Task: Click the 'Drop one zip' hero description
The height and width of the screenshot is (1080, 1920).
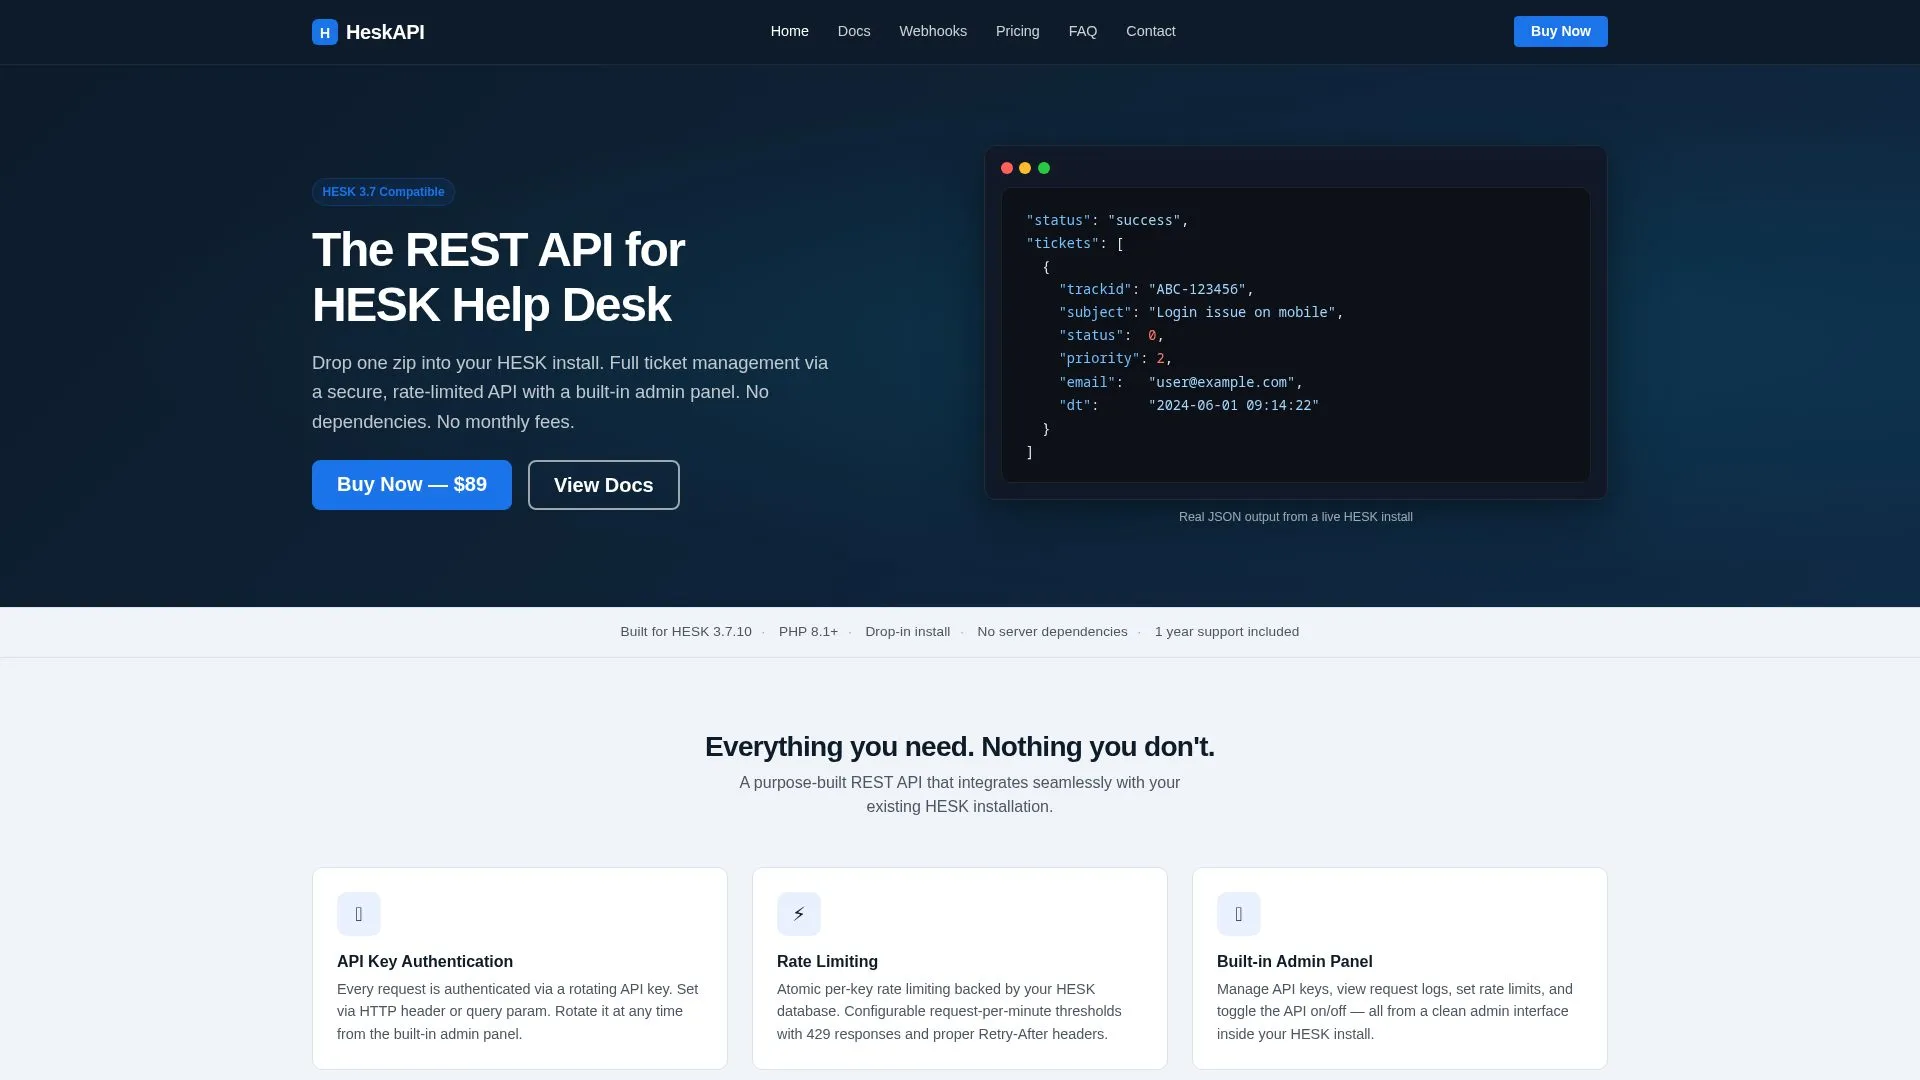Action: 570,392
